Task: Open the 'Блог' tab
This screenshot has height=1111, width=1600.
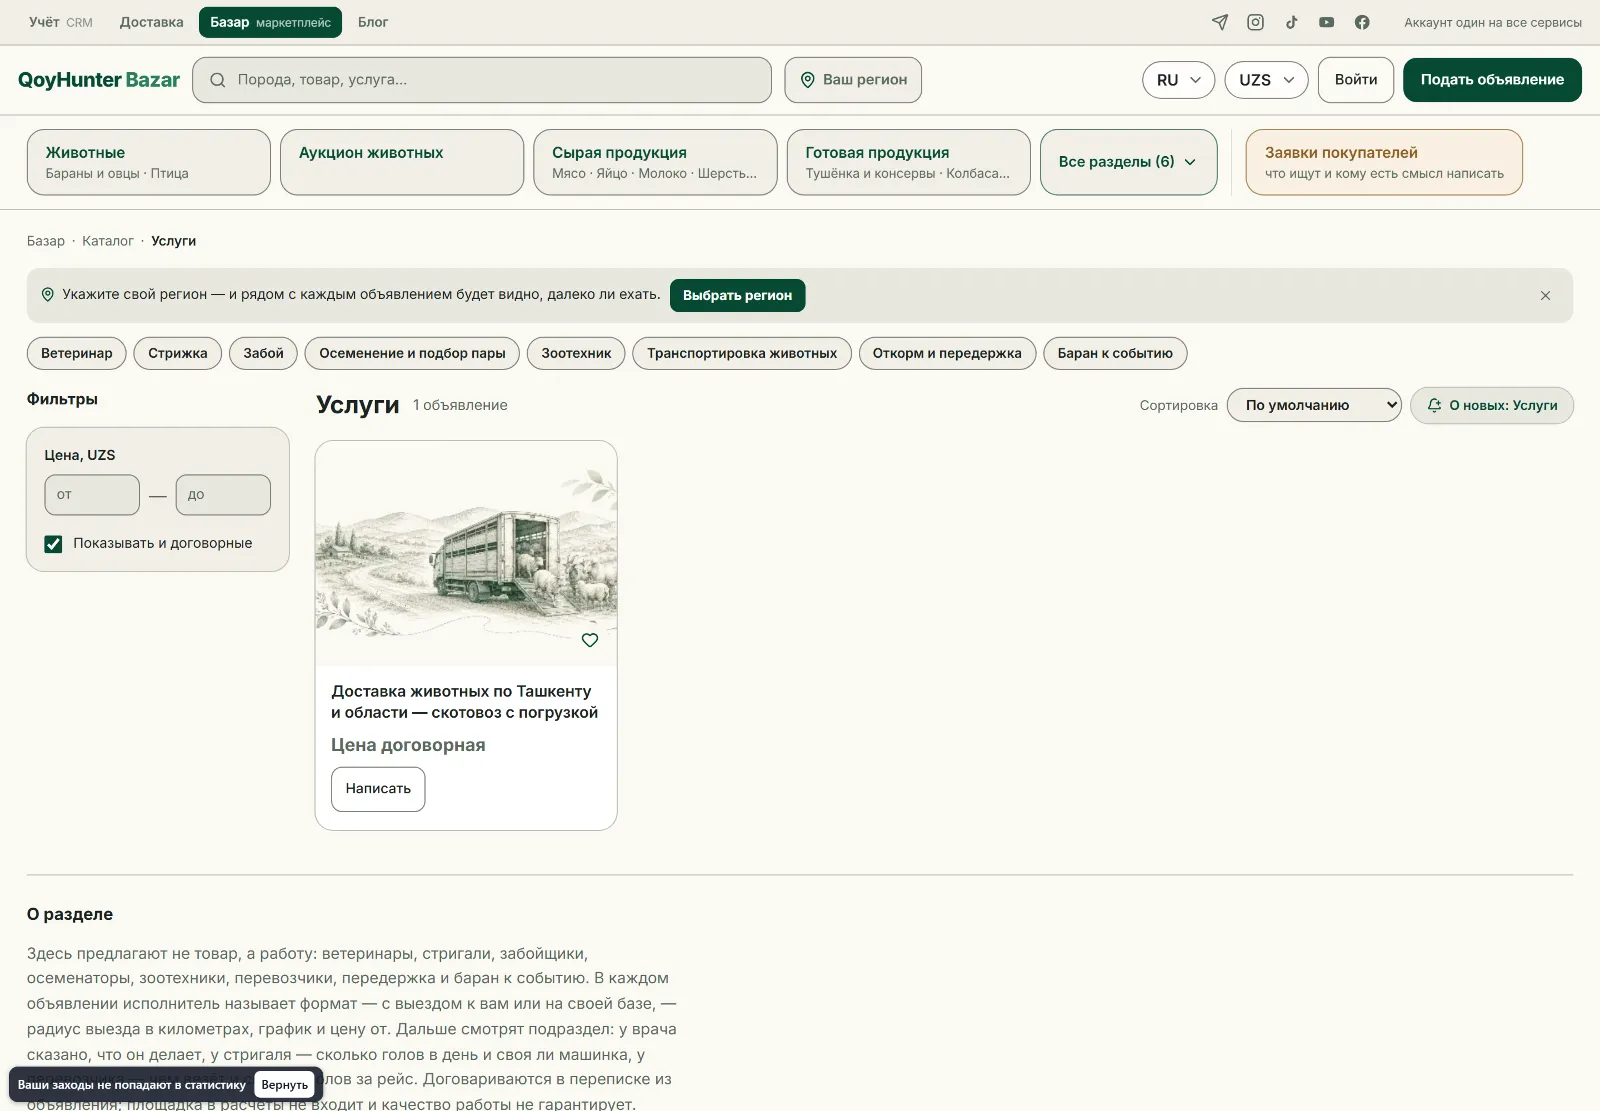Action: tap(373, 22)
